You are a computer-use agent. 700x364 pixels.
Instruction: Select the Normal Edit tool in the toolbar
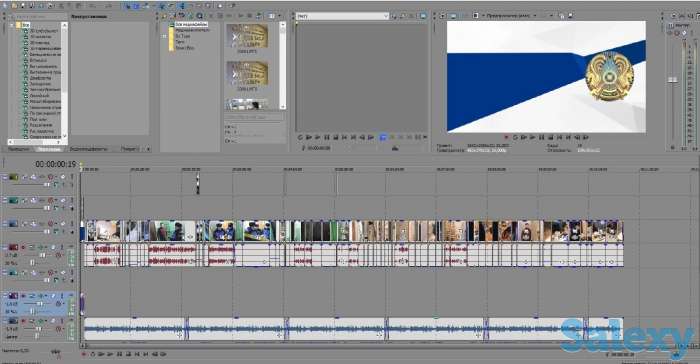click(181, 5)
